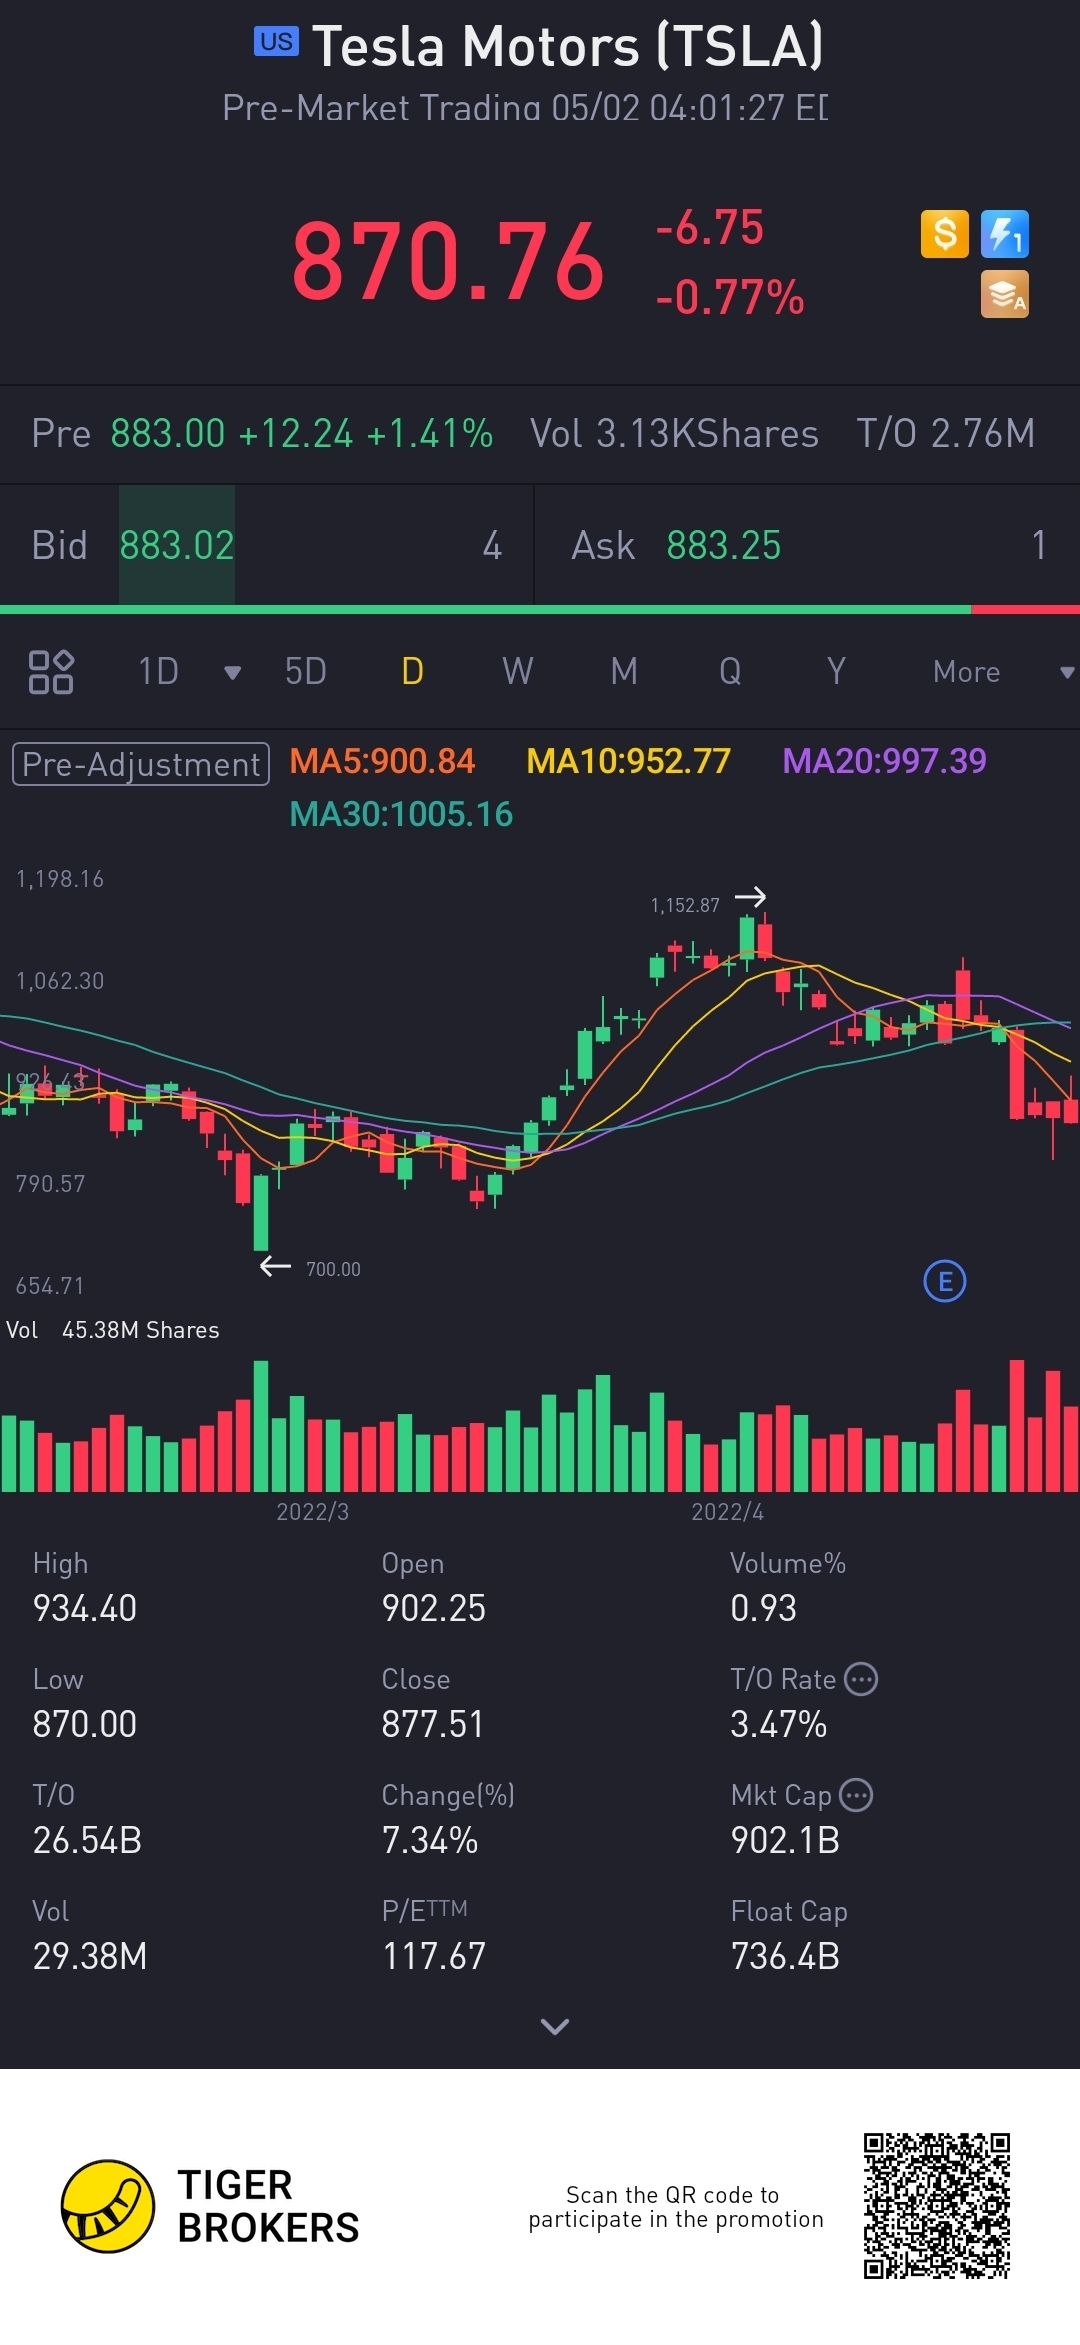
Task: Select the 1D chart tab
Action: 158,672
